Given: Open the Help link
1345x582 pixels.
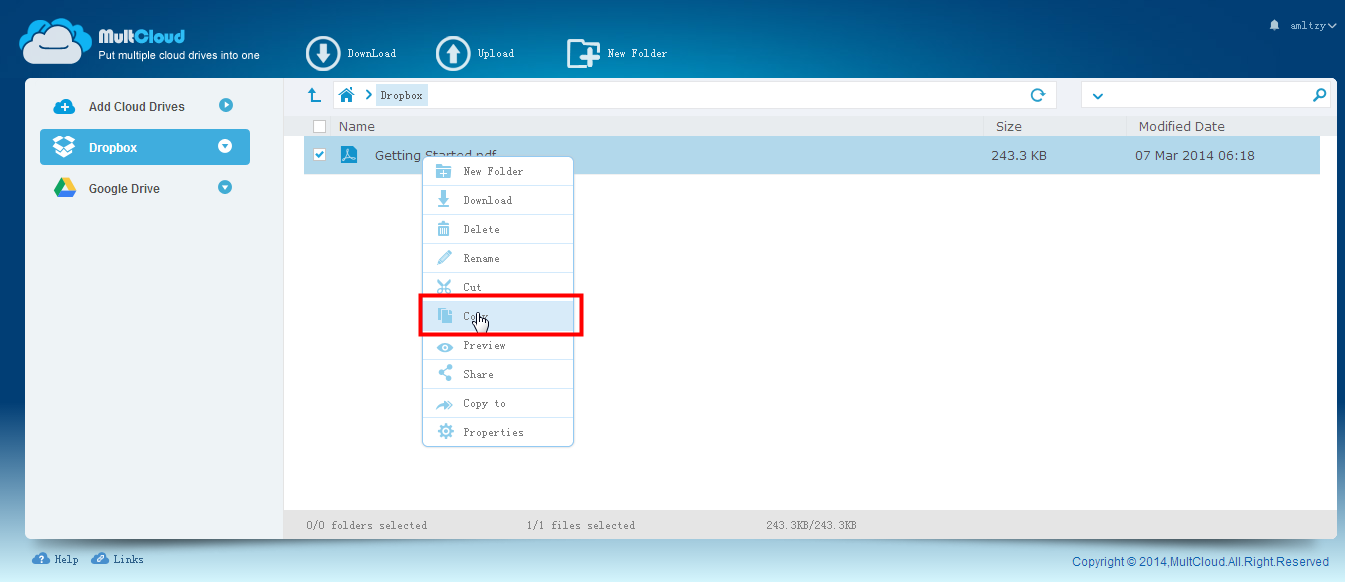Looking at the screenshot, I should click(66, 559).
